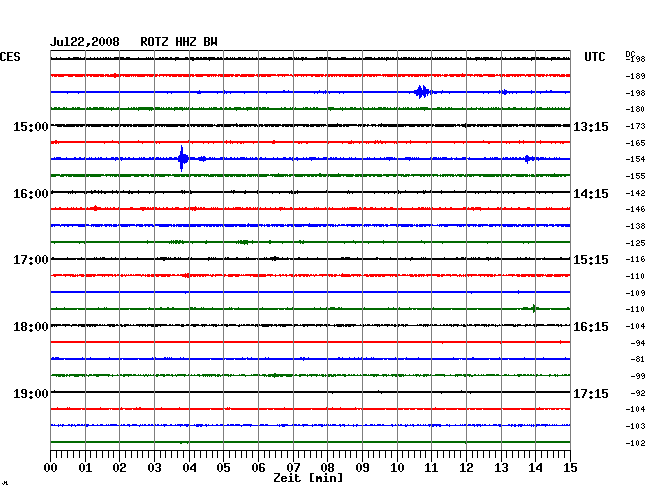This screenshot has height=494, width=650.
Task: Click the small blue burst near minute 14
Action: coord(527,159)
